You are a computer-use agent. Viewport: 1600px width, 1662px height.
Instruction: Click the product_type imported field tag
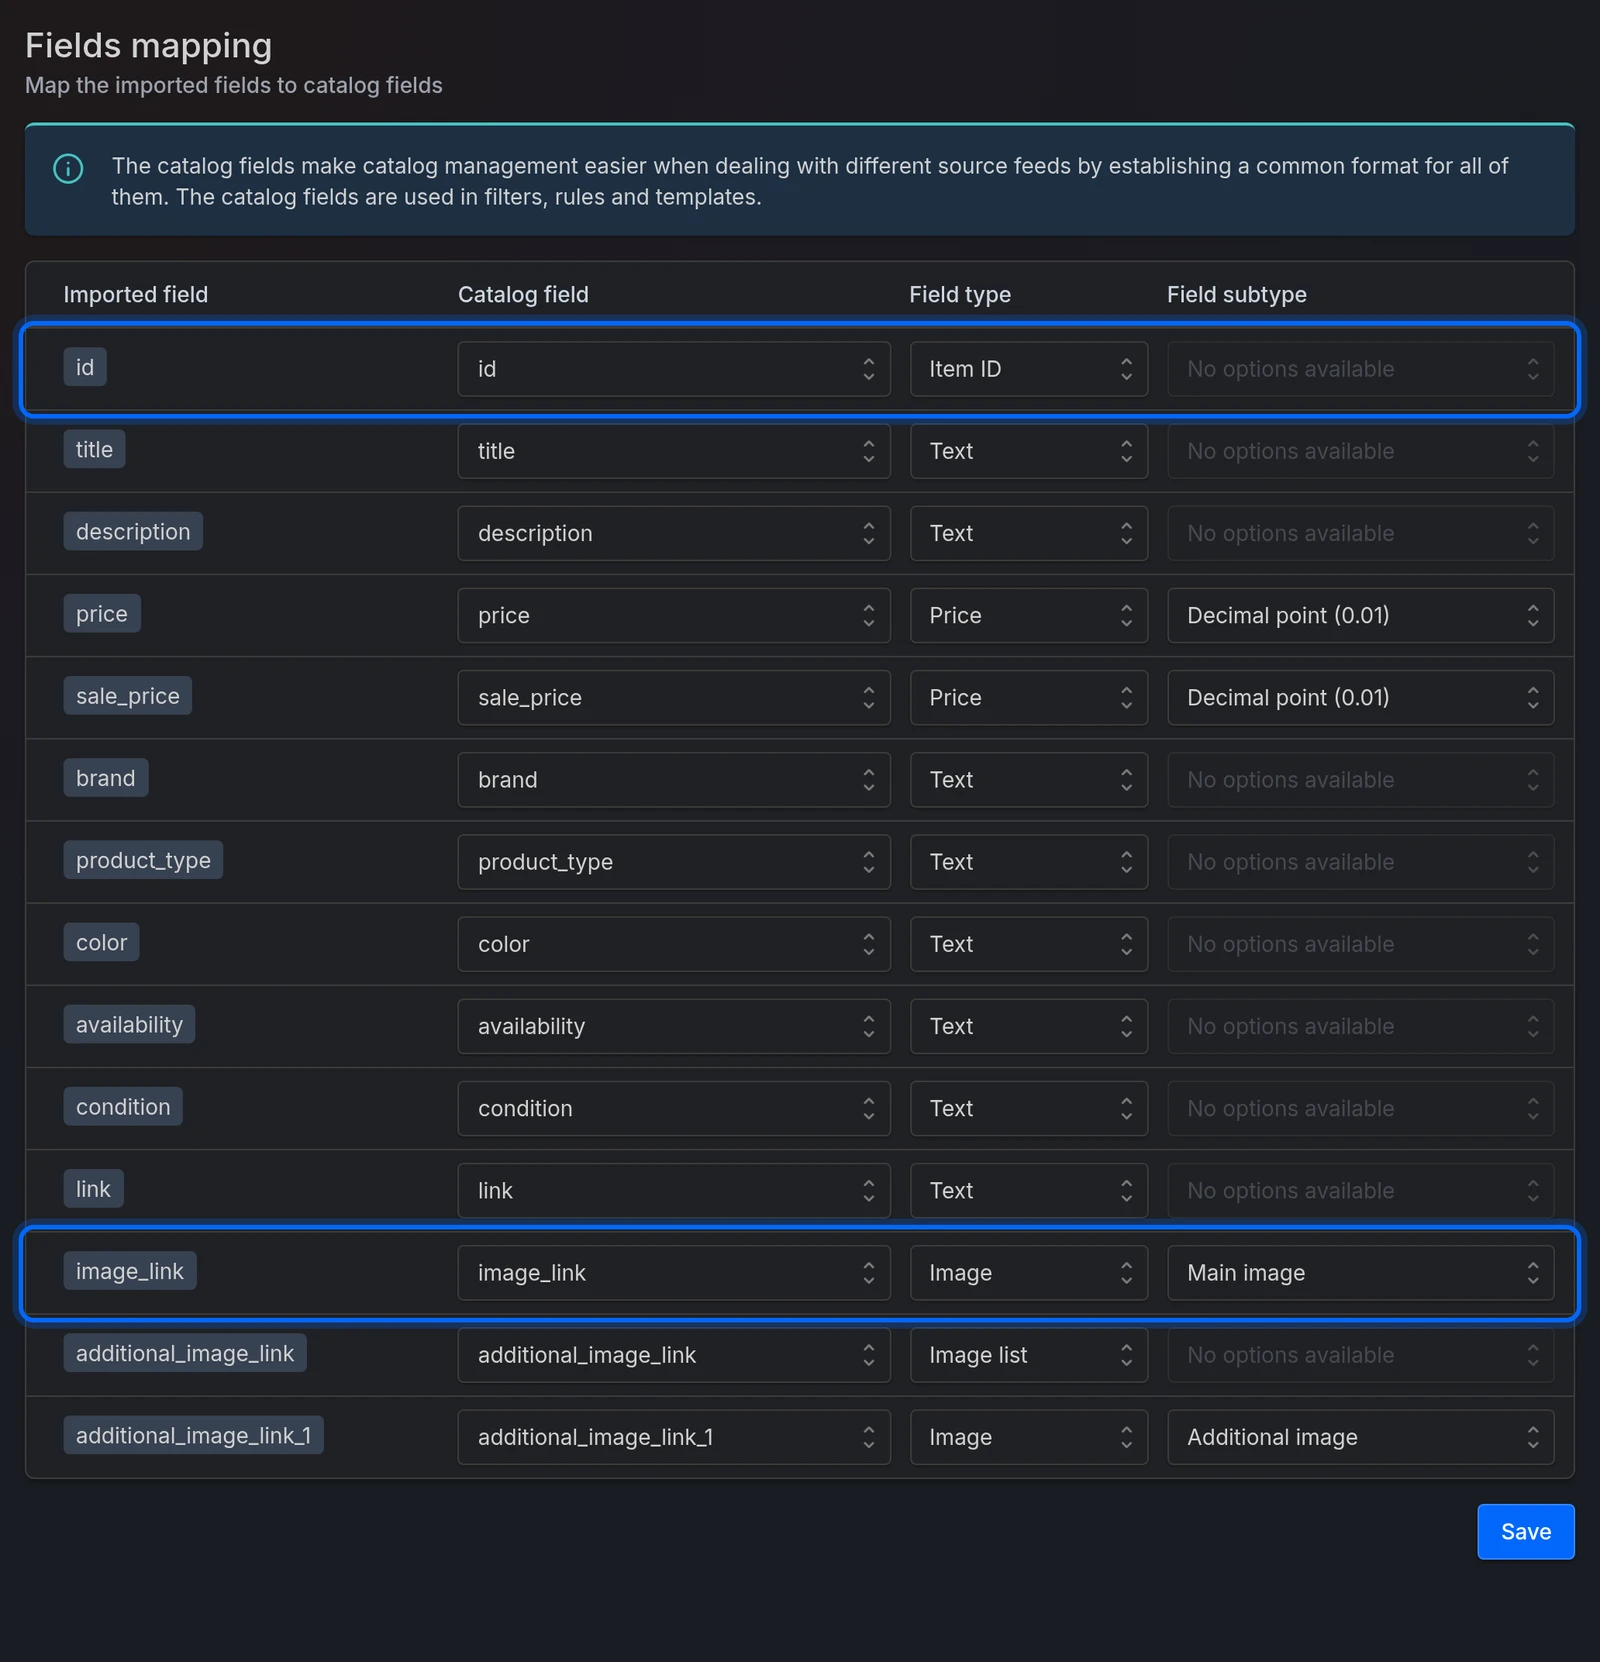point(143,859)
